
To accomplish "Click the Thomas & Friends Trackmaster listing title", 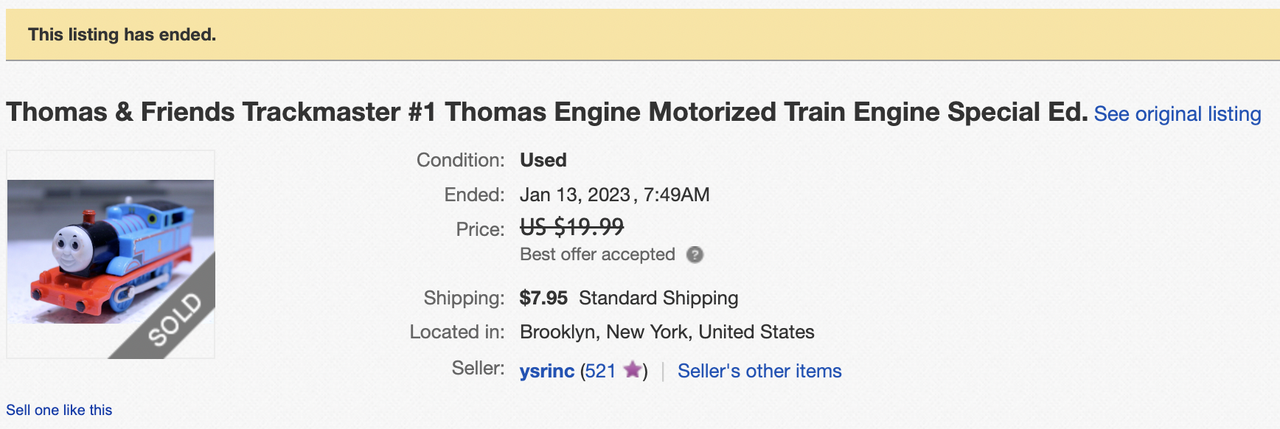I will (547, 113).
